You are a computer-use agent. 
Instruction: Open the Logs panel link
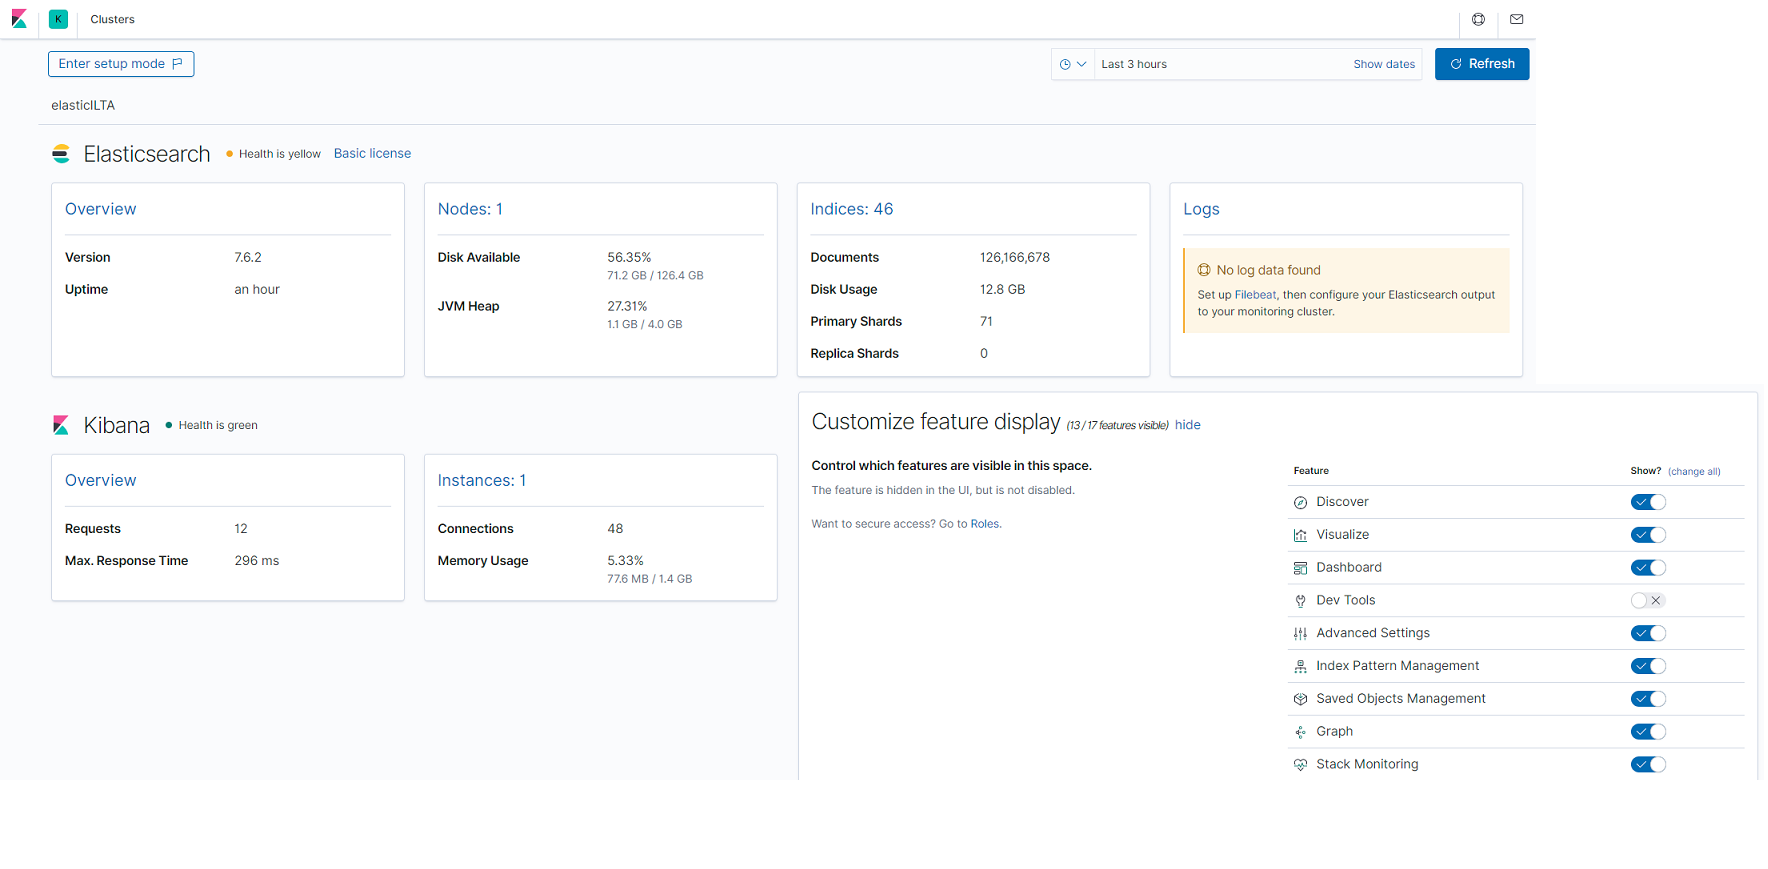pos(1201,209)
